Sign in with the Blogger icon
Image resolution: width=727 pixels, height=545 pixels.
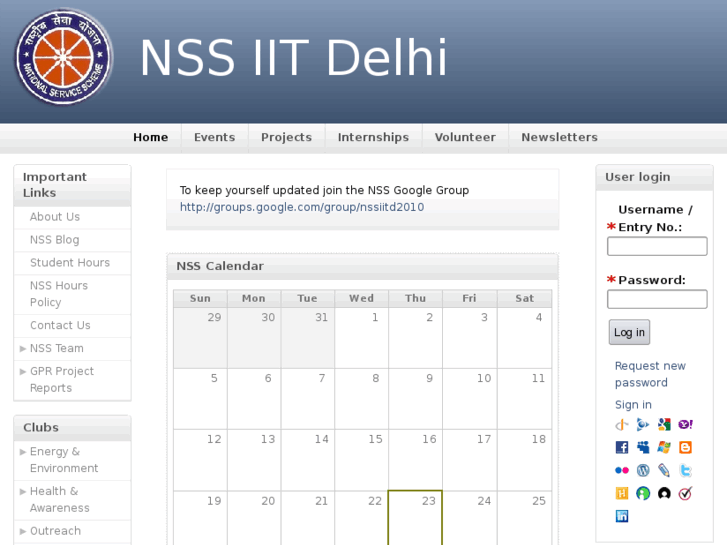(x=685, y=447)
